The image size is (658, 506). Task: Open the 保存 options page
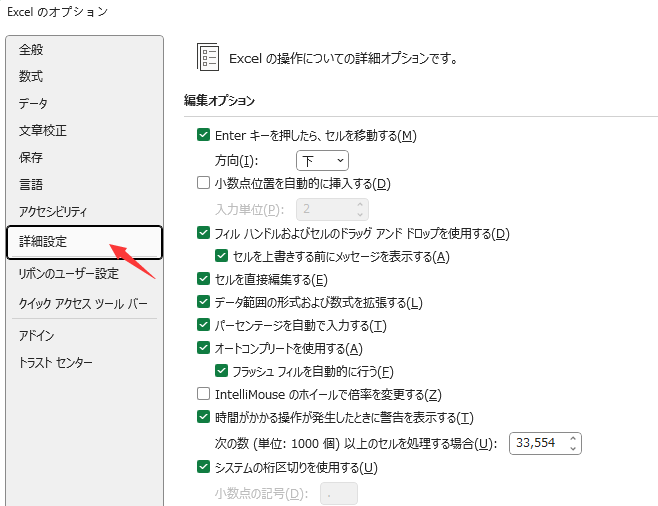[x=31, y=157]
